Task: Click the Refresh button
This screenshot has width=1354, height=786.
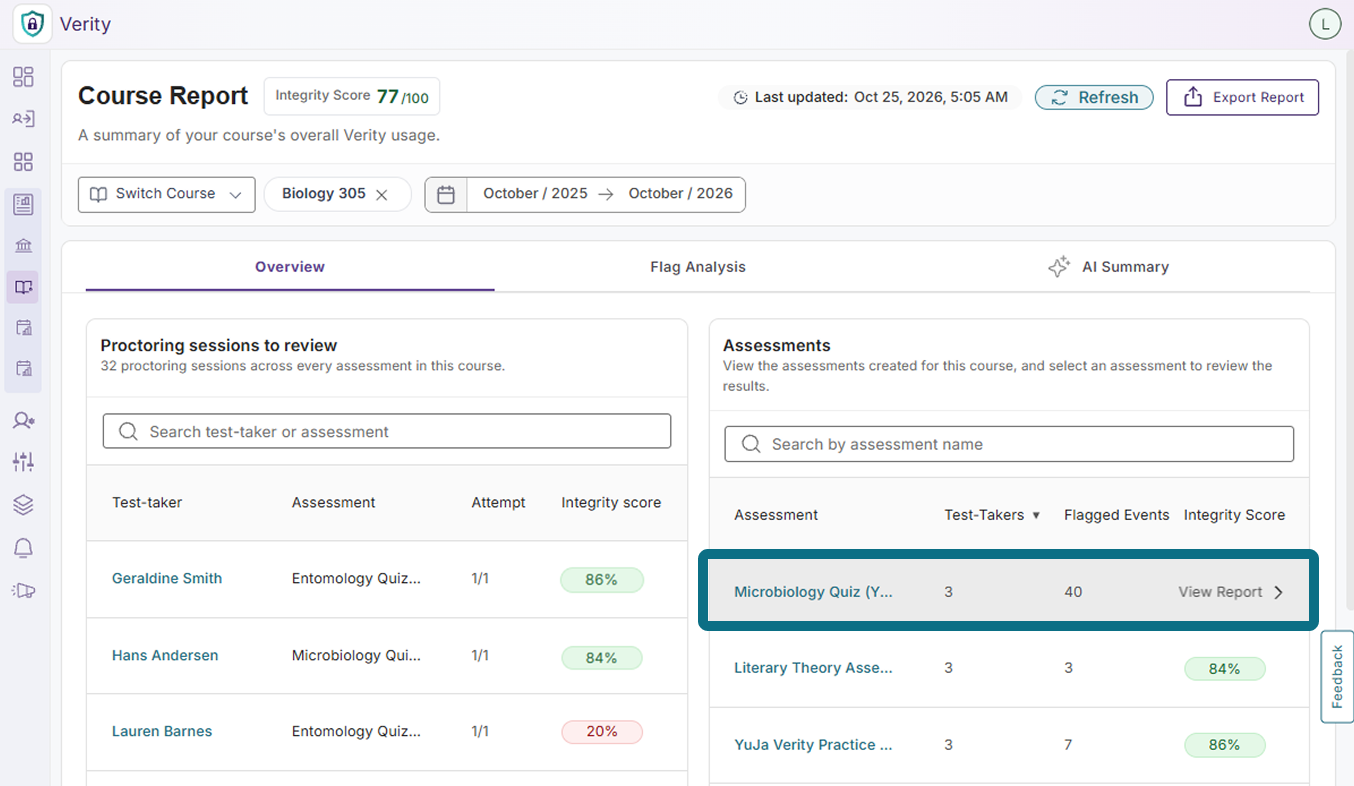Action: pyautogui.click(x=1094, y=97)
